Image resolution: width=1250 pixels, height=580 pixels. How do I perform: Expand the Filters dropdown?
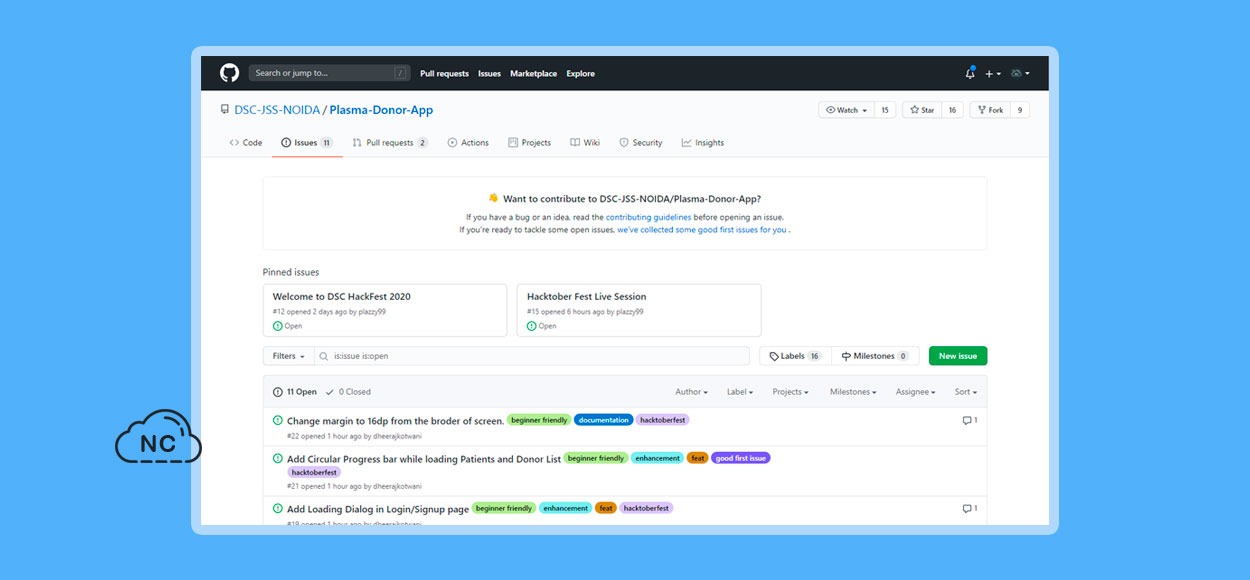click(288, 356)
